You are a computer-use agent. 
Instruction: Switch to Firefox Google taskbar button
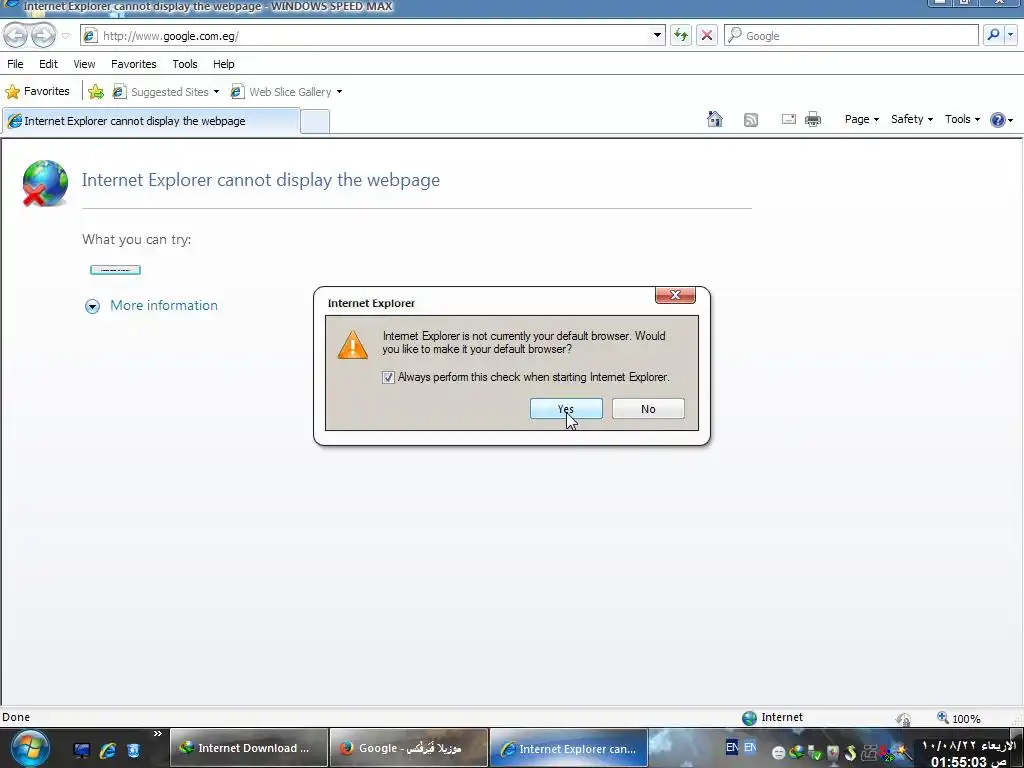click(x=408, y=748)
